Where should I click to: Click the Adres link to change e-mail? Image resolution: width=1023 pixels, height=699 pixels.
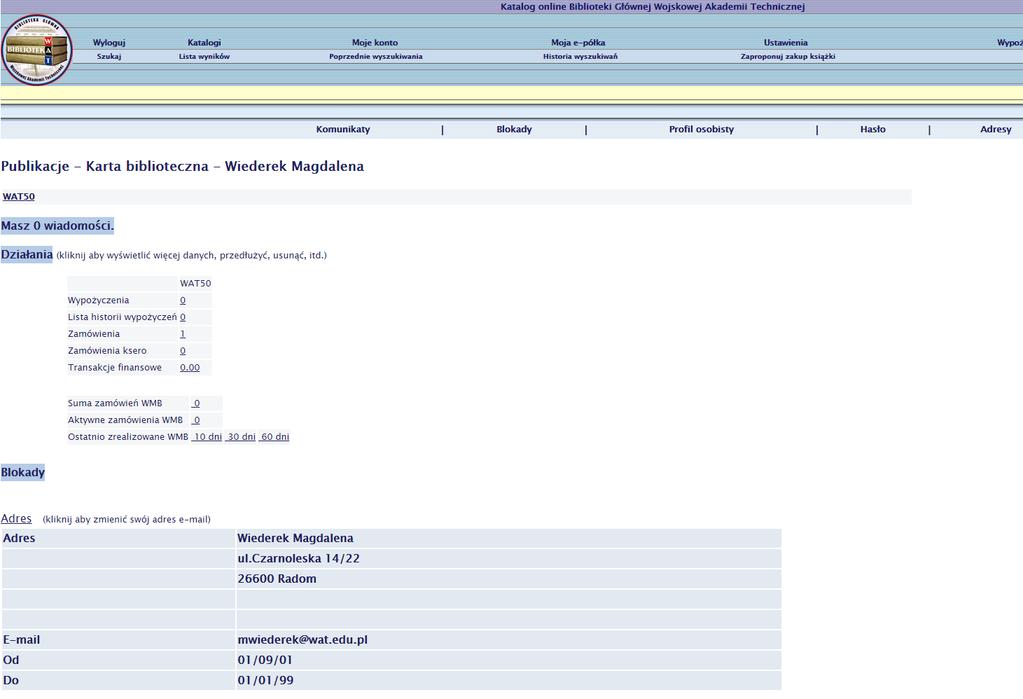point(16,518)
